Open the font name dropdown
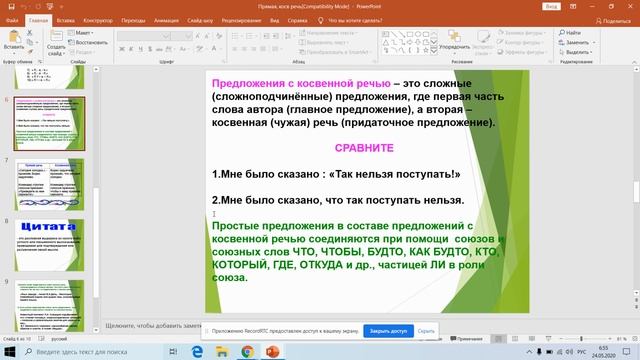This screenshot has height=360, width=640. pyautogui.click(x=165, y=36)
